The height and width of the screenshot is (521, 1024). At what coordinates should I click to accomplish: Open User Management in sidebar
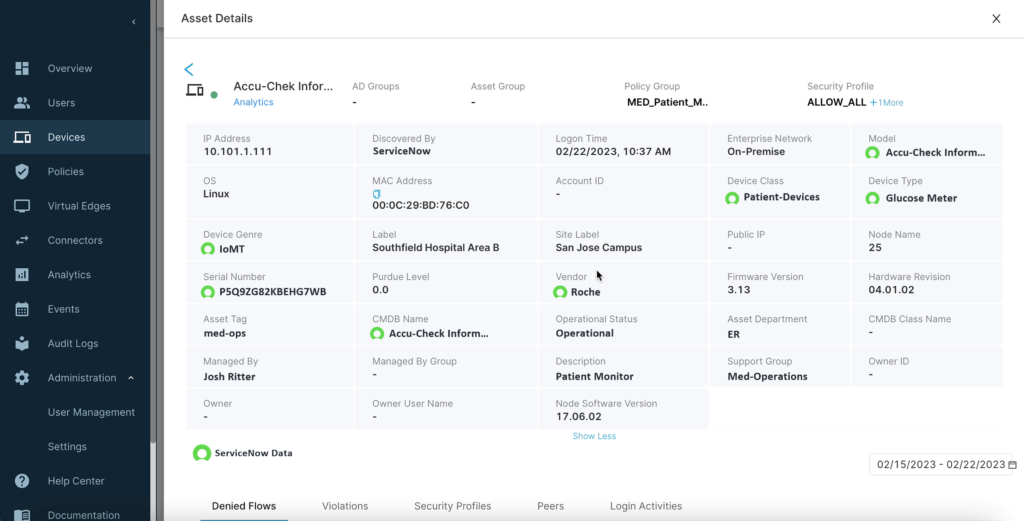point(91,412)
